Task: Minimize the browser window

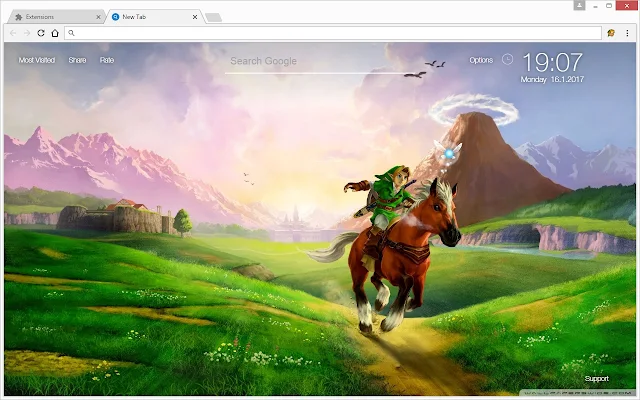Action: 596,6
